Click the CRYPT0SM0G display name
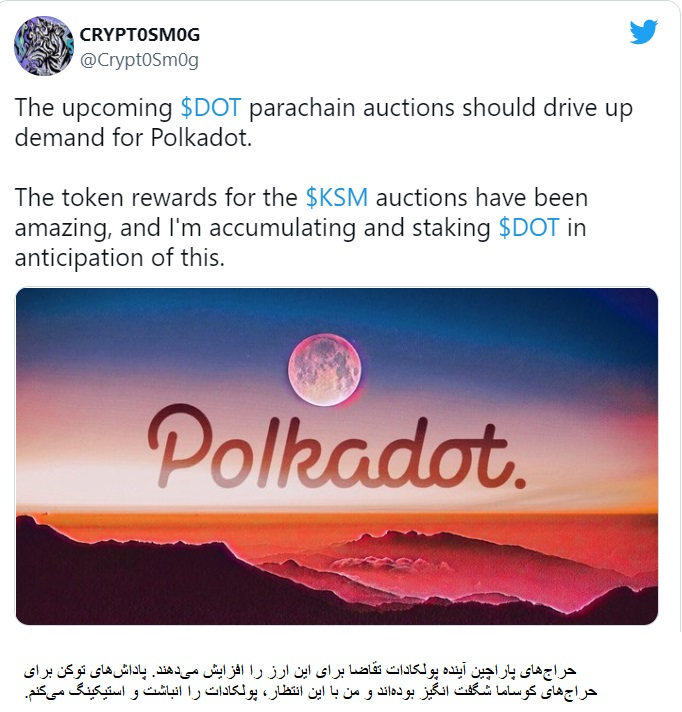Viewport: 682px width, 712px height. (140, 35)
